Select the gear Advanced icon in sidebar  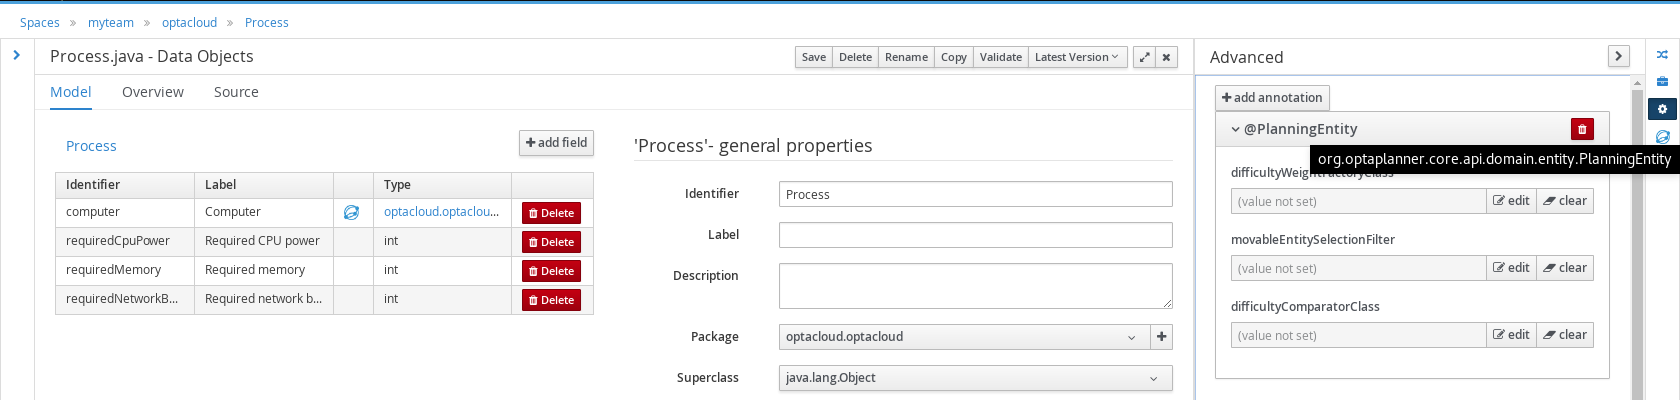coord(1662,109)
